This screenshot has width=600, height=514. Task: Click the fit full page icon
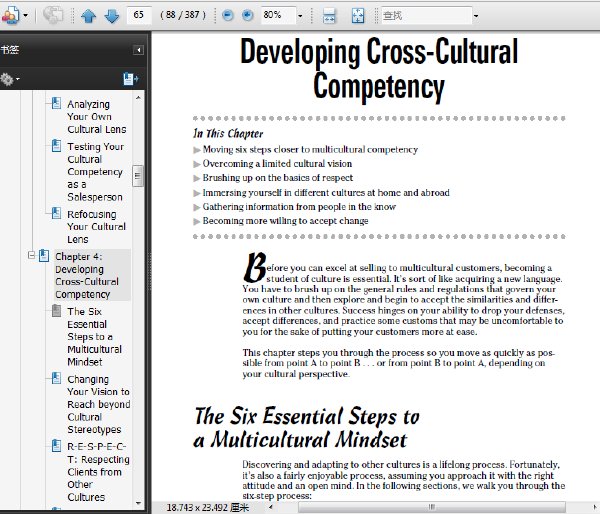click(358, 15)
